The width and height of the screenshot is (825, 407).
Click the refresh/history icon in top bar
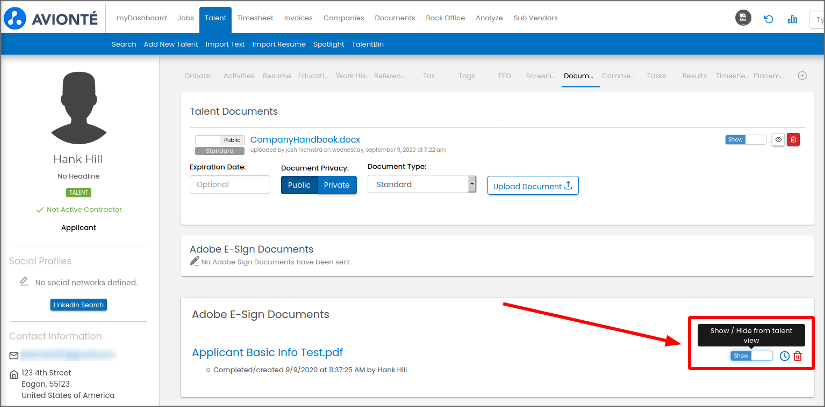tap(768, 18)
